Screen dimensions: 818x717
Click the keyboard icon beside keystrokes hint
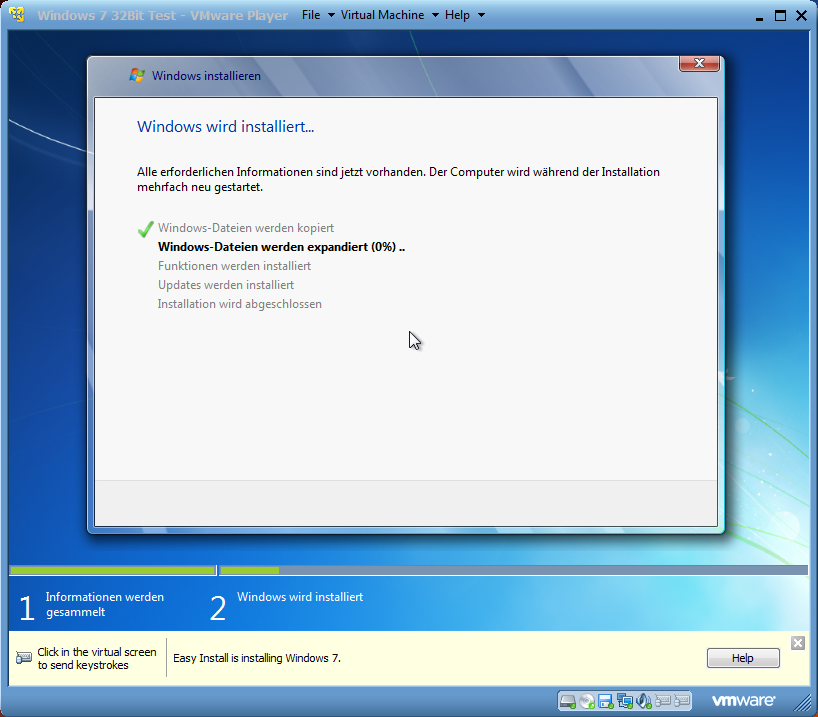[23, 658]
